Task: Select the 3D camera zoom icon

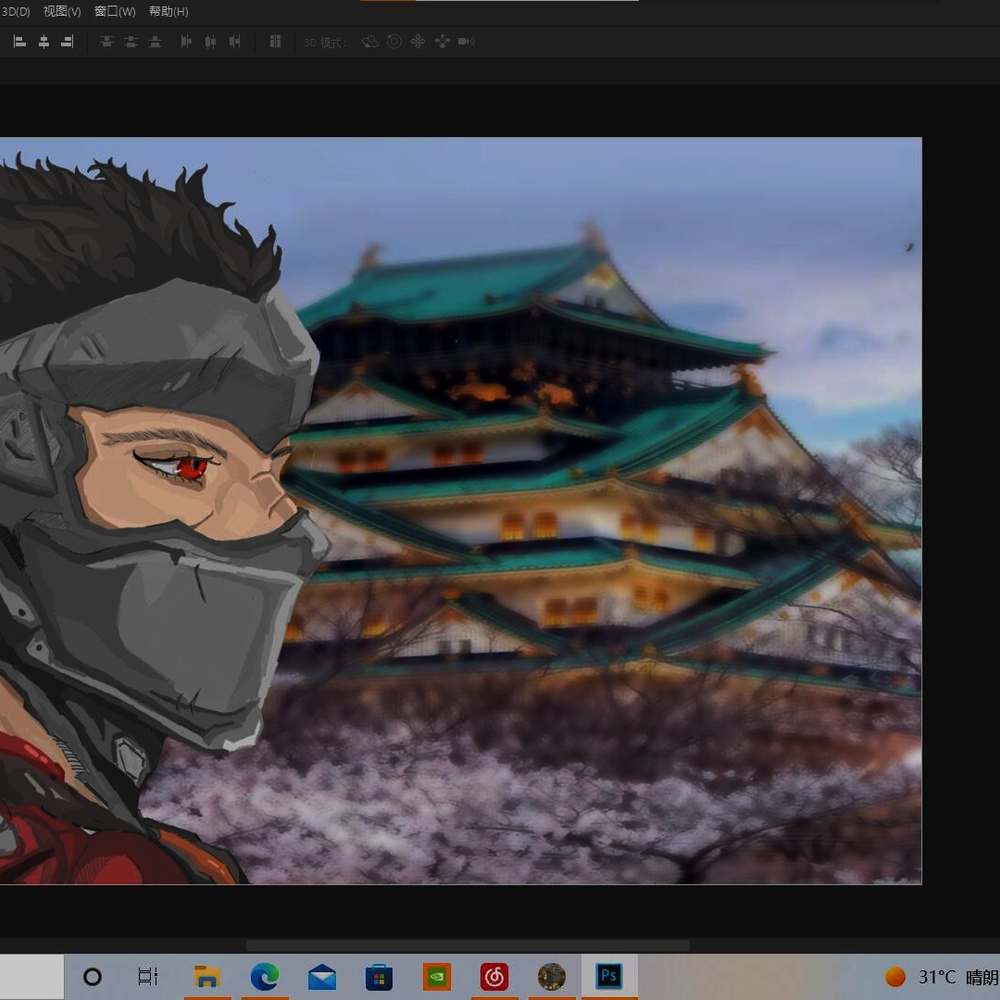Action: 466,42
